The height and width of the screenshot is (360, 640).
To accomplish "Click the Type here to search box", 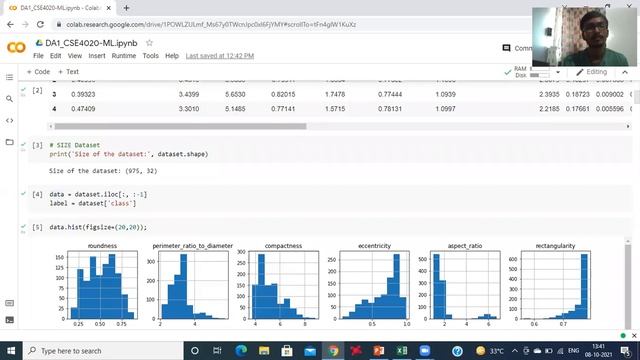I will [x=103, y=351].
